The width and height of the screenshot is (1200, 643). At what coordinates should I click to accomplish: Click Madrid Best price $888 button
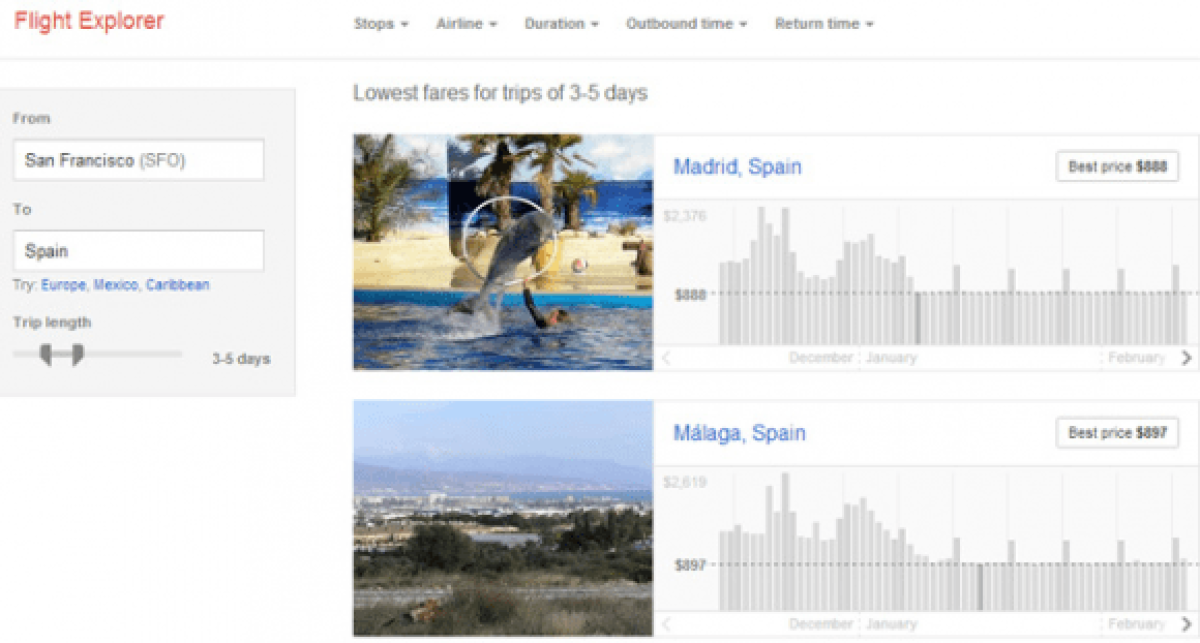point(1116,167)
